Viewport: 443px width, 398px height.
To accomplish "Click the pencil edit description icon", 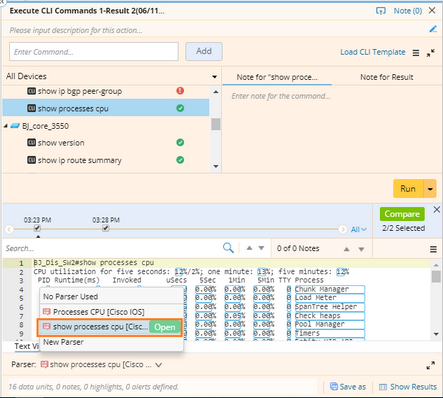I will click(433, 29).
